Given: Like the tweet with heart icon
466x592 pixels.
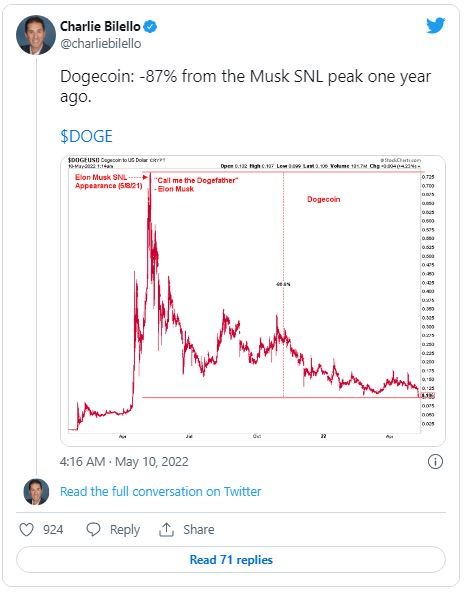Looking at the screenshot, I should pos(26,529).
